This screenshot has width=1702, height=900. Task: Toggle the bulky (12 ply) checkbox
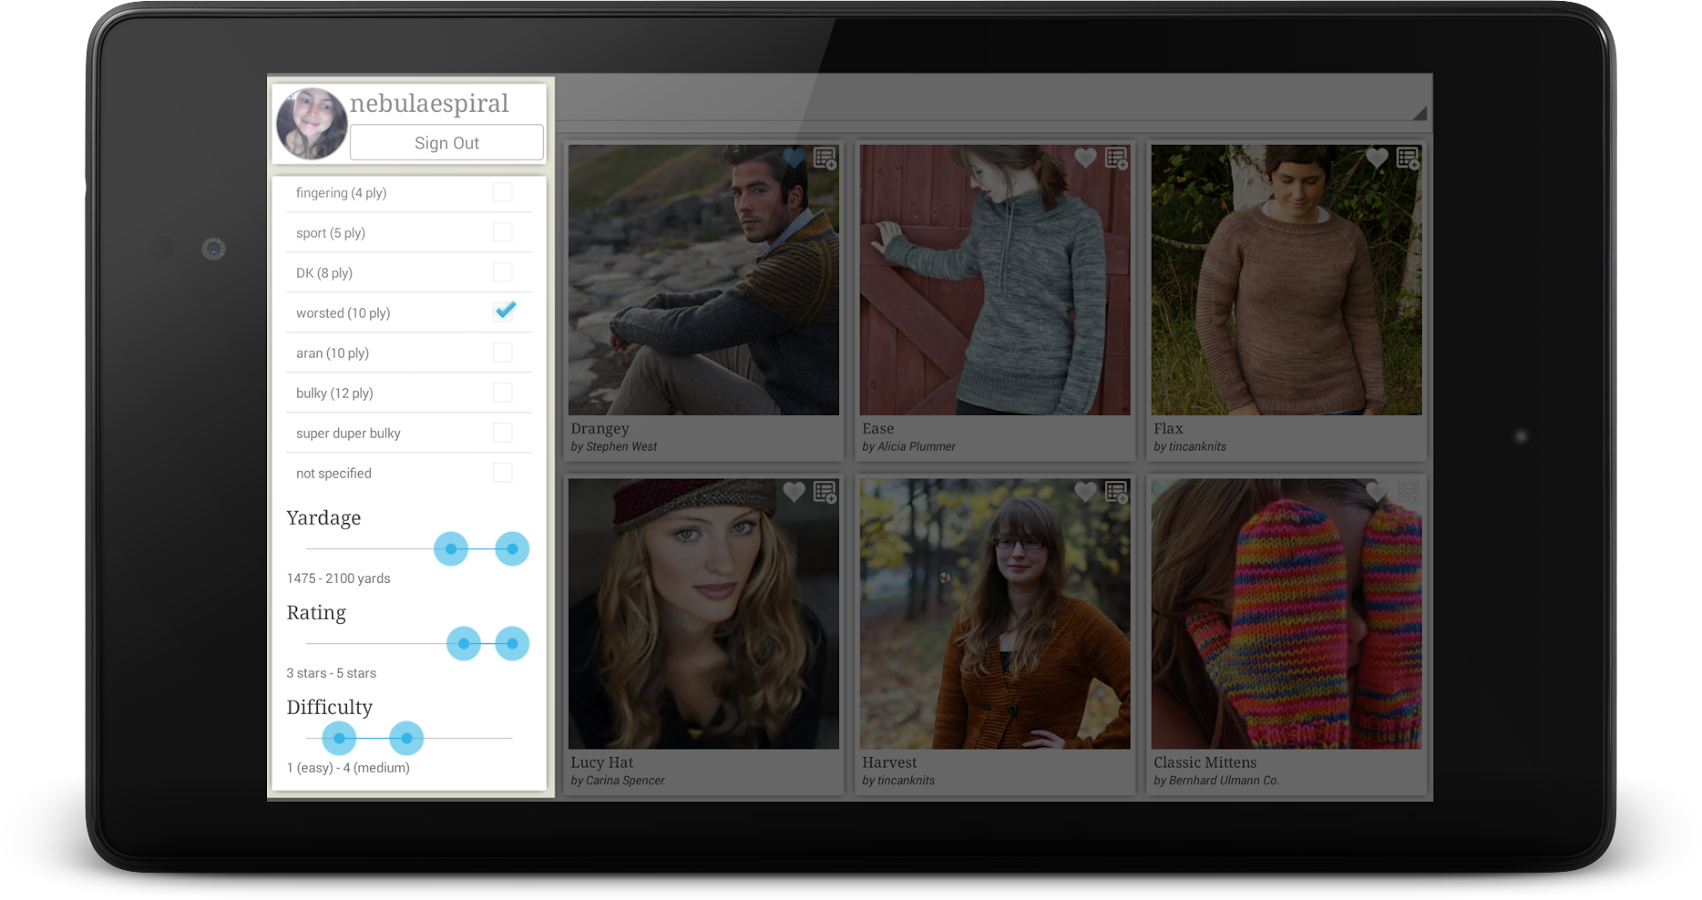(503, 393)
